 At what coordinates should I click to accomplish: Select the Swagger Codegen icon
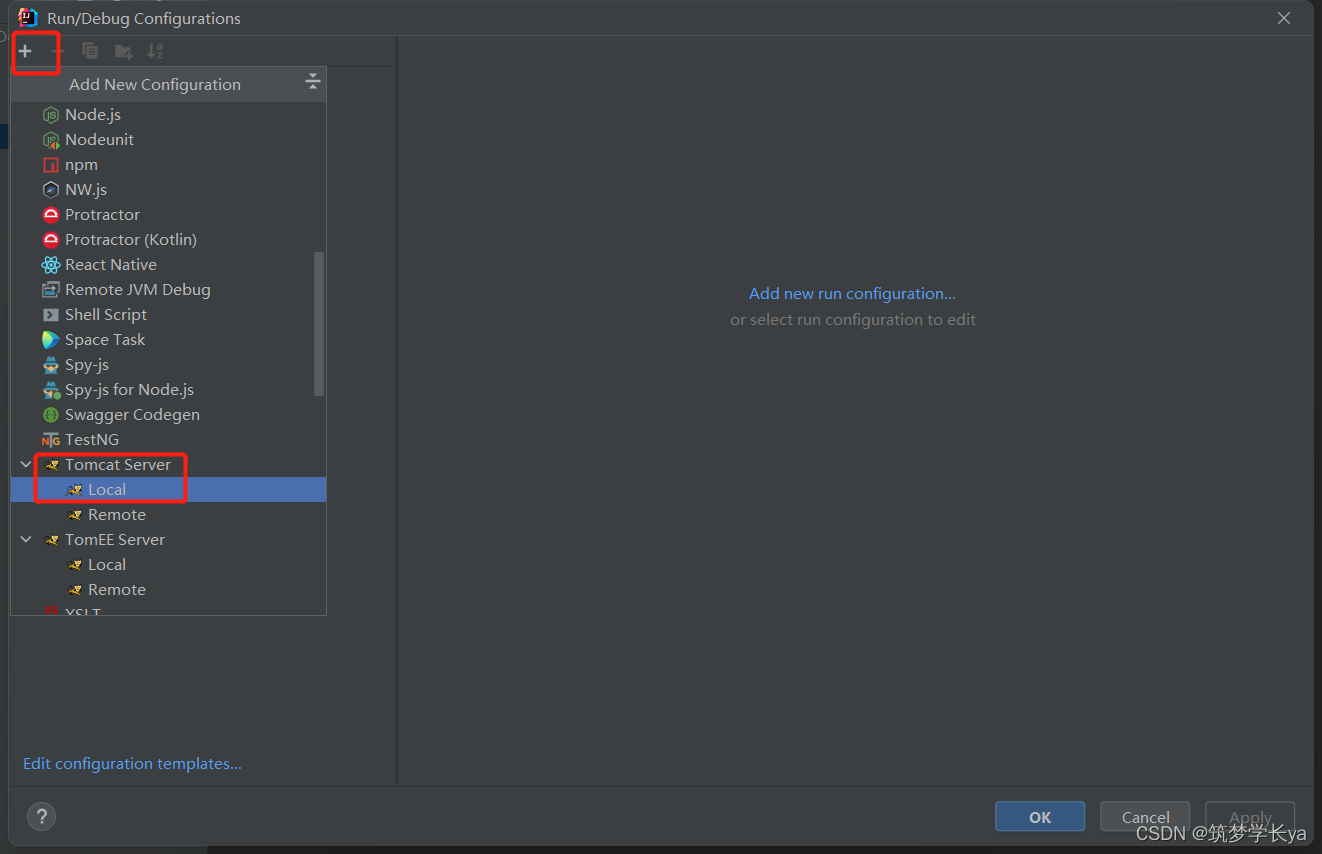pos(51,415)
